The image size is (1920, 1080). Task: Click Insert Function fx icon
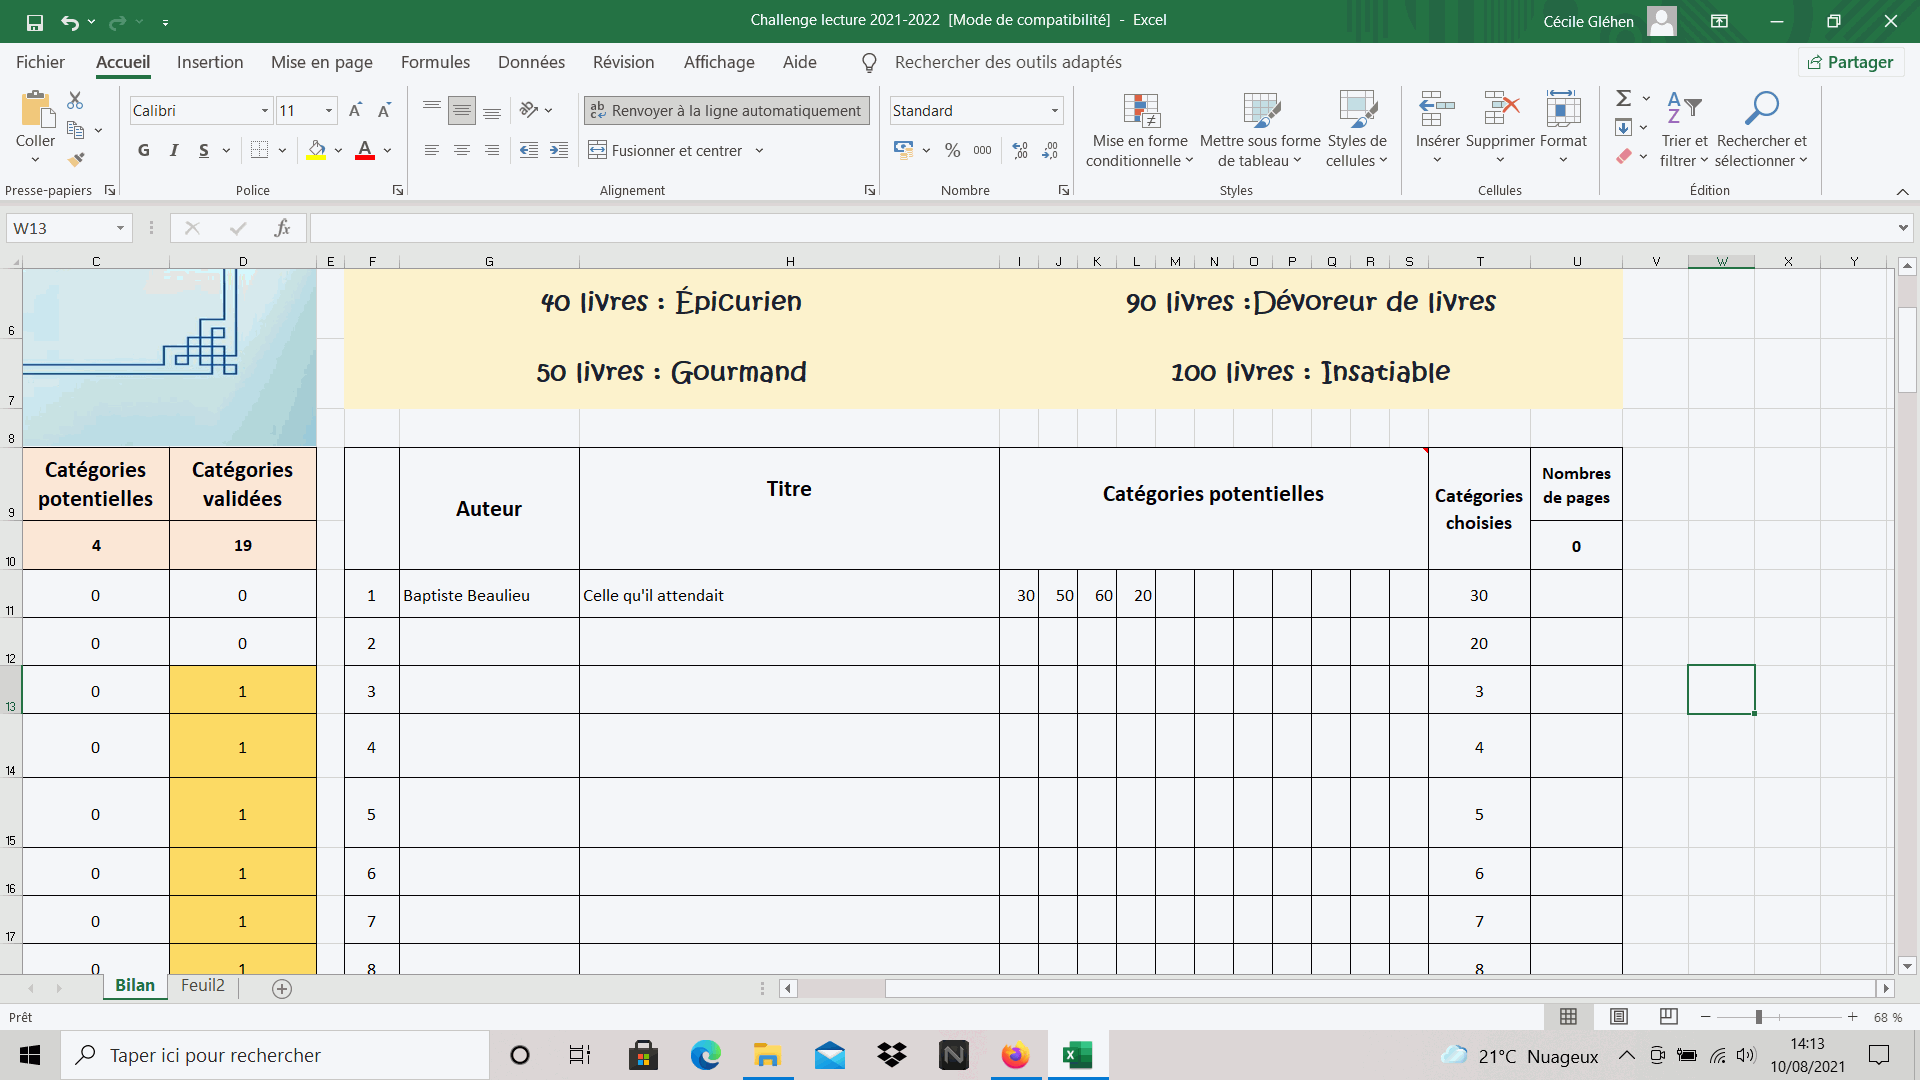click(282, 228)
